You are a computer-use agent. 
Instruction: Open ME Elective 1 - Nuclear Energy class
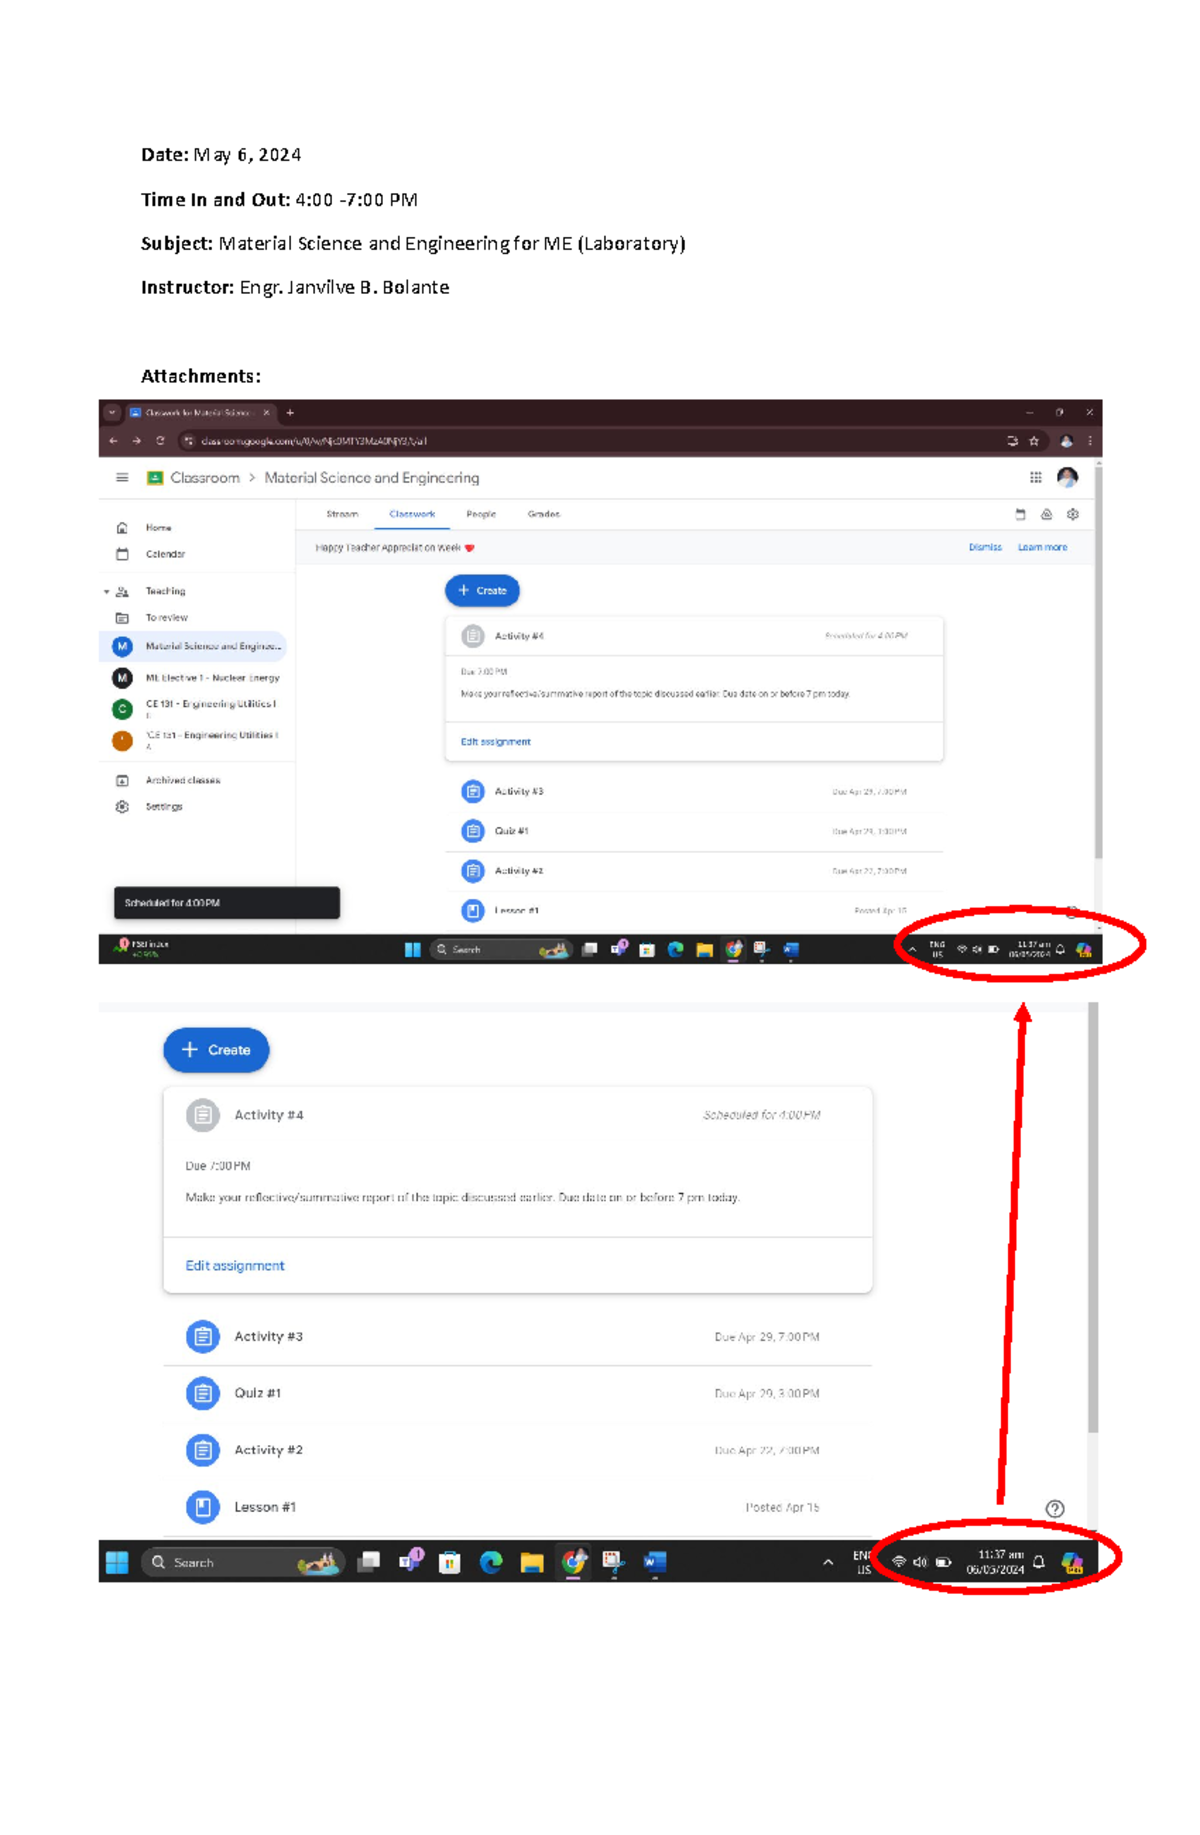tap(211, 678)
